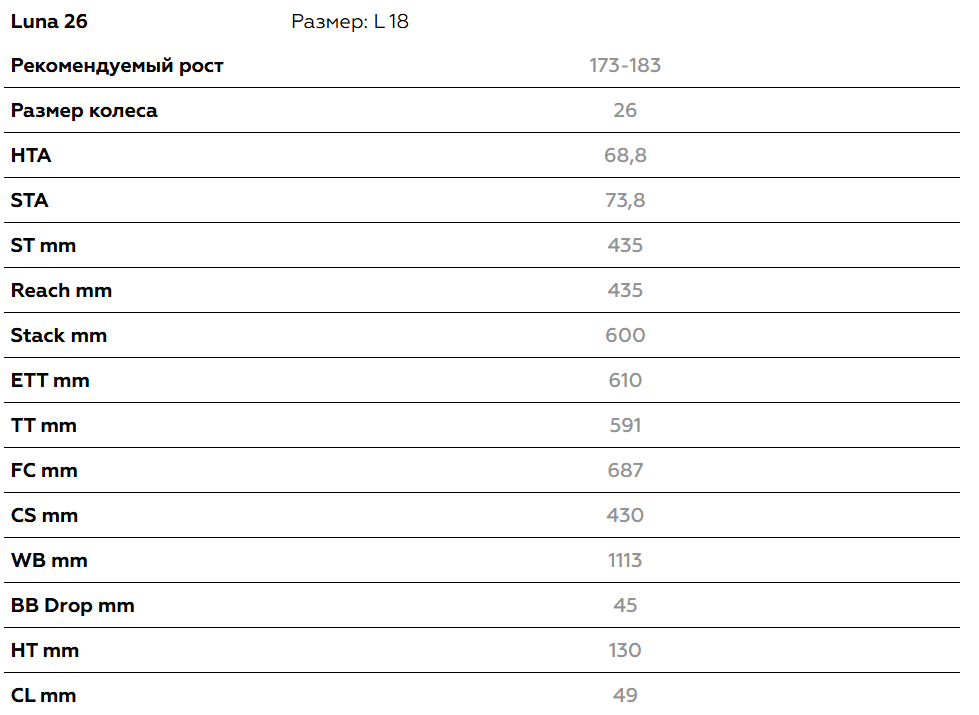This screenshot has width=979, height=715.
Task: Click the "FC mm" value 687
Action: [x=625, y=471]
